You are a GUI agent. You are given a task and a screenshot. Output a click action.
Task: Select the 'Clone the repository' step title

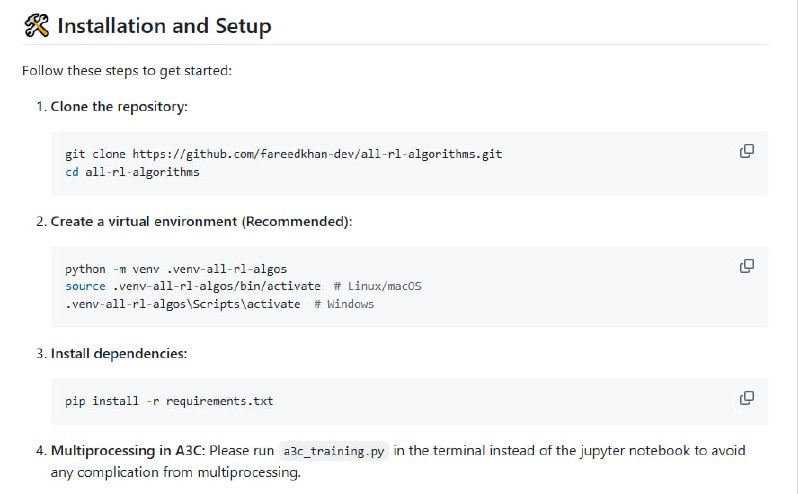point(119,106)
